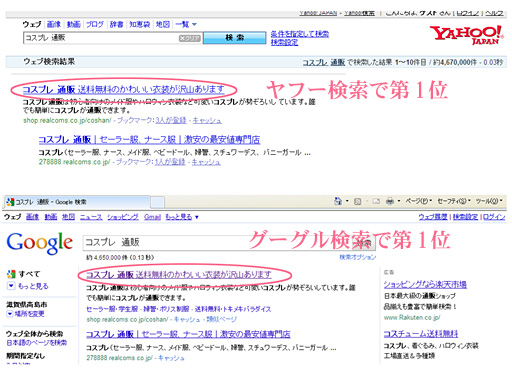Select the Yahoo 知恵袋 search tab

[x=140, y=24]
